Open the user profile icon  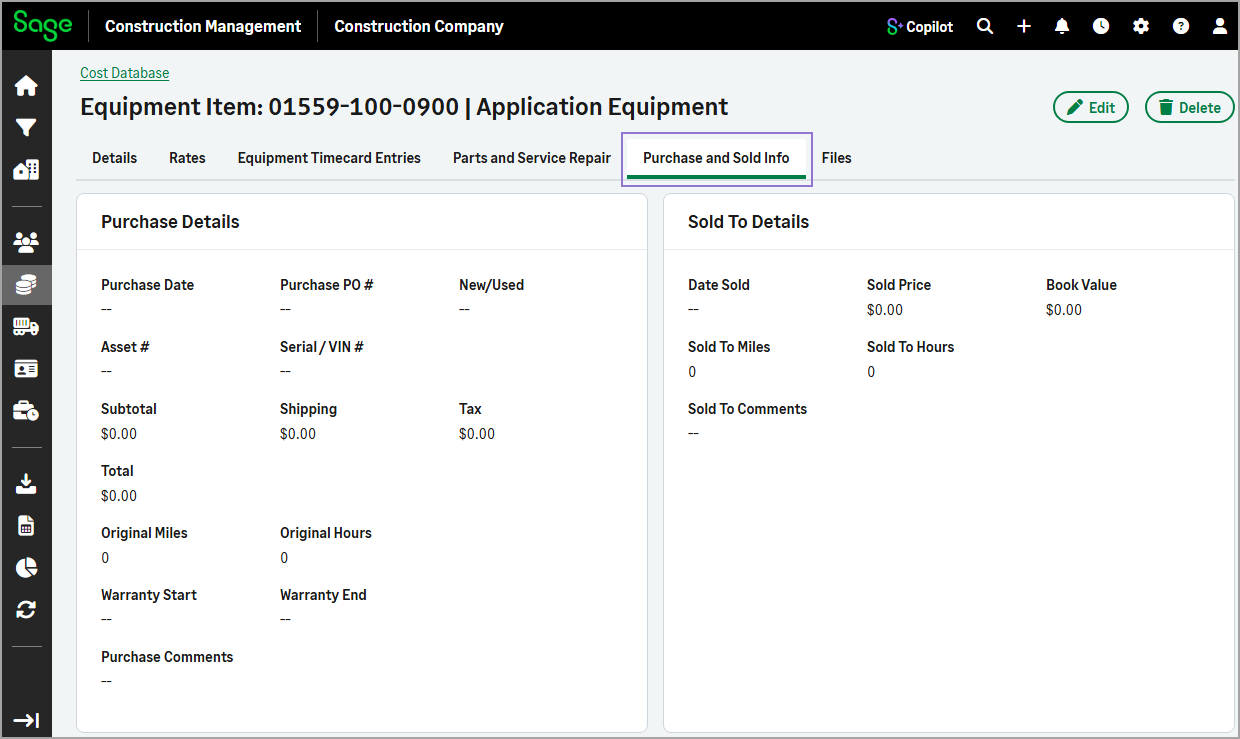1220,27
